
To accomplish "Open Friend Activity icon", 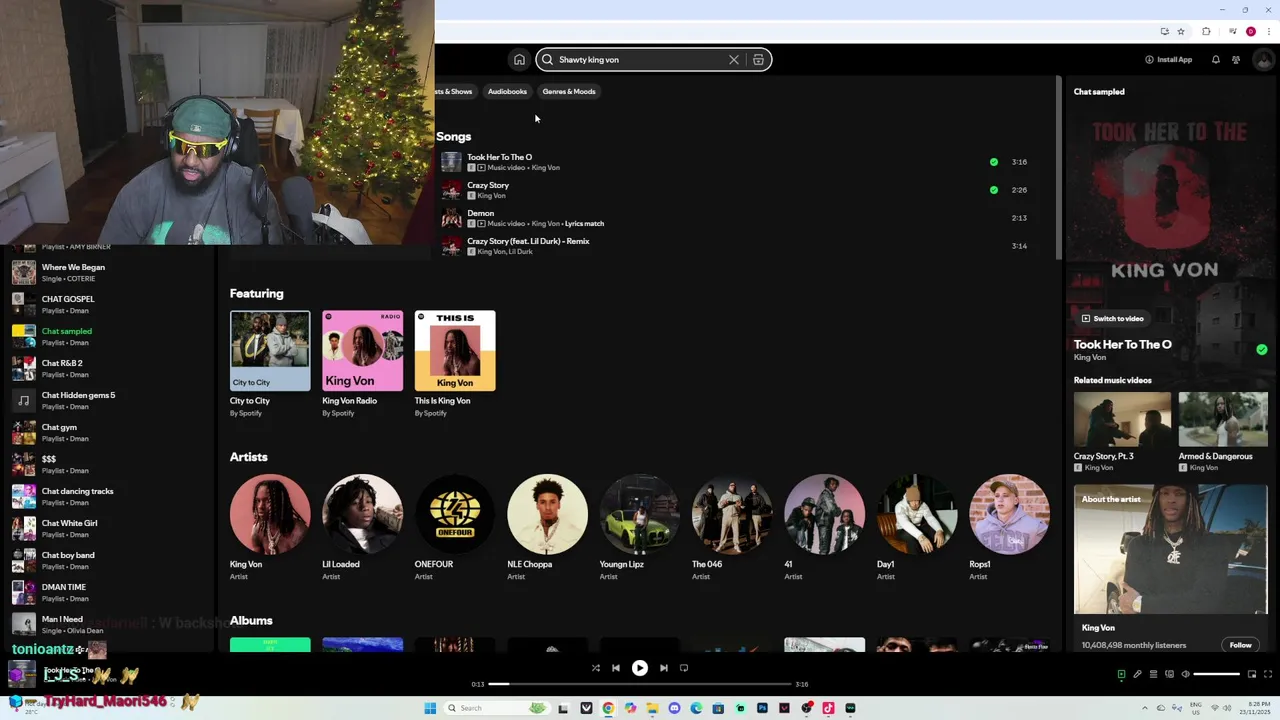I will click(1236, 60).
